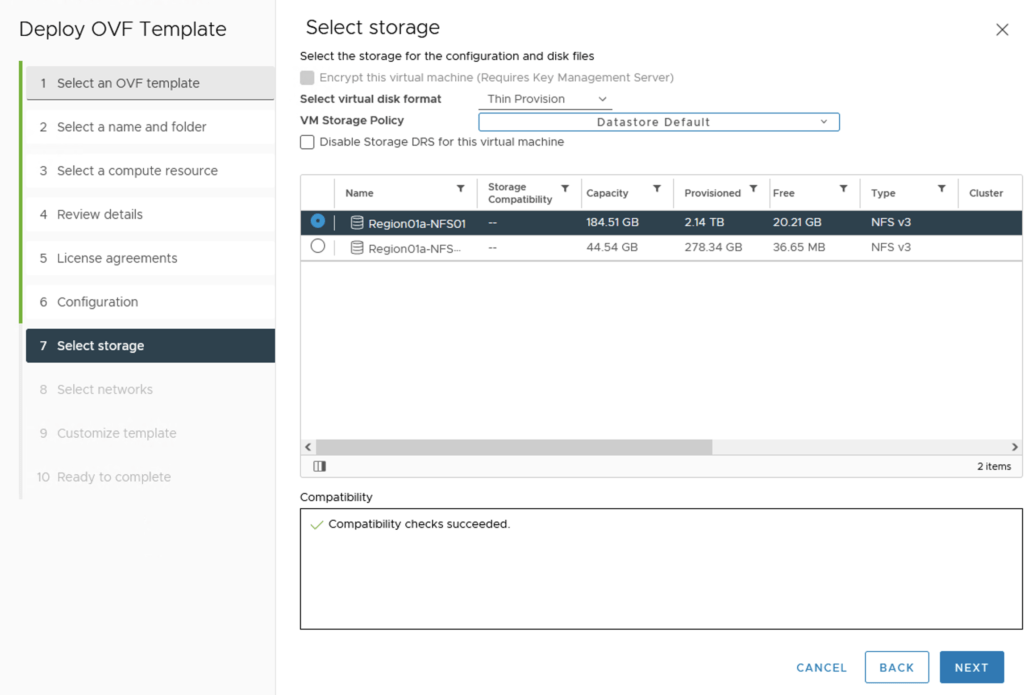Click the BACK button
This screenshot has height=695, width=1024.
(x=896, y=667)
